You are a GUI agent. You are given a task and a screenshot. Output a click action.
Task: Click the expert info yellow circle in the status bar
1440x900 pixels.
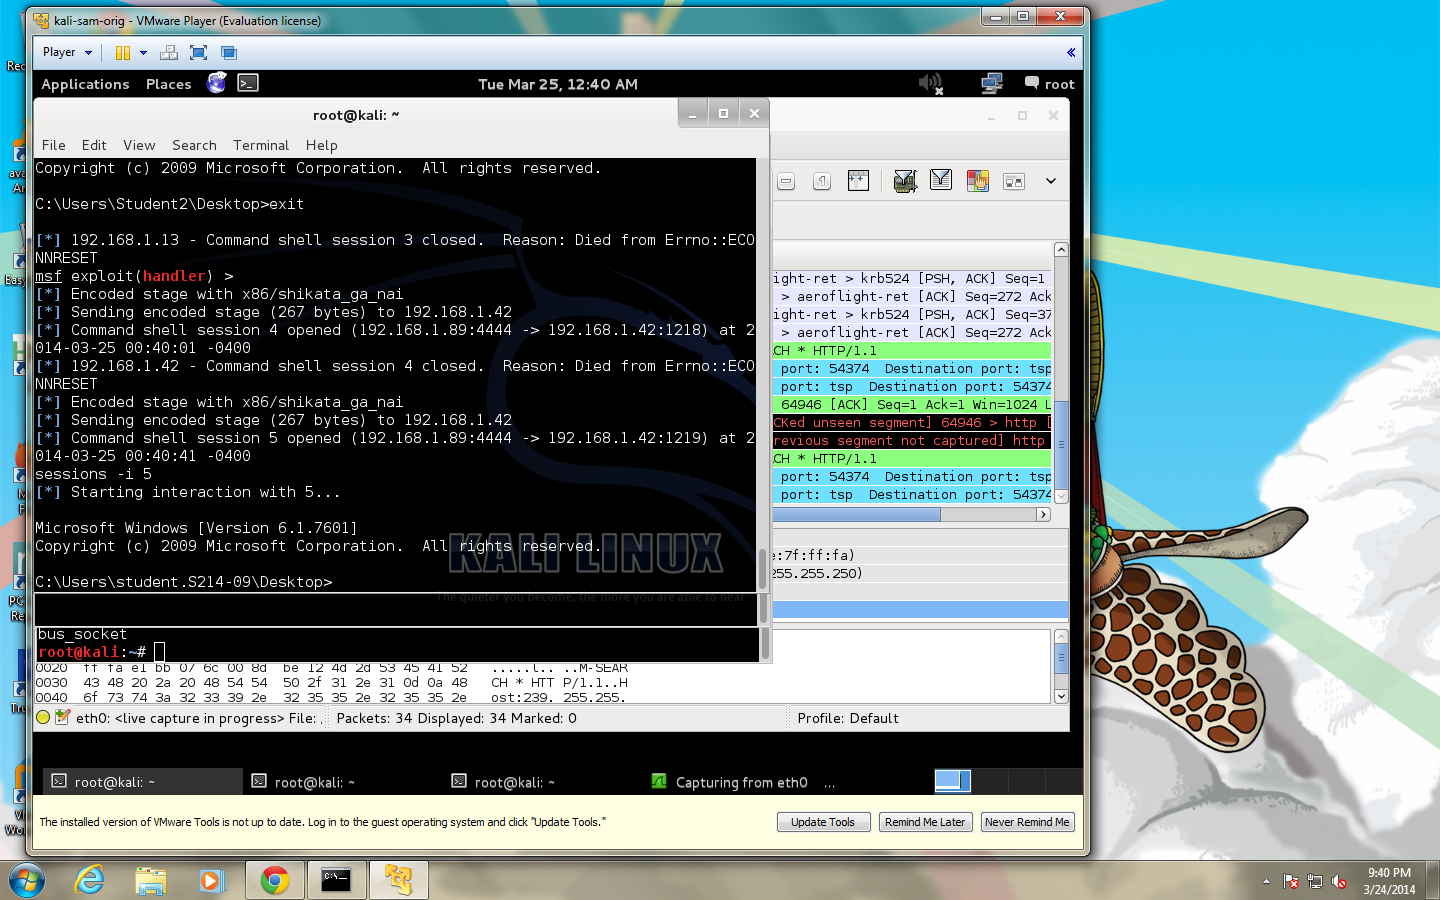coord(43,718)
